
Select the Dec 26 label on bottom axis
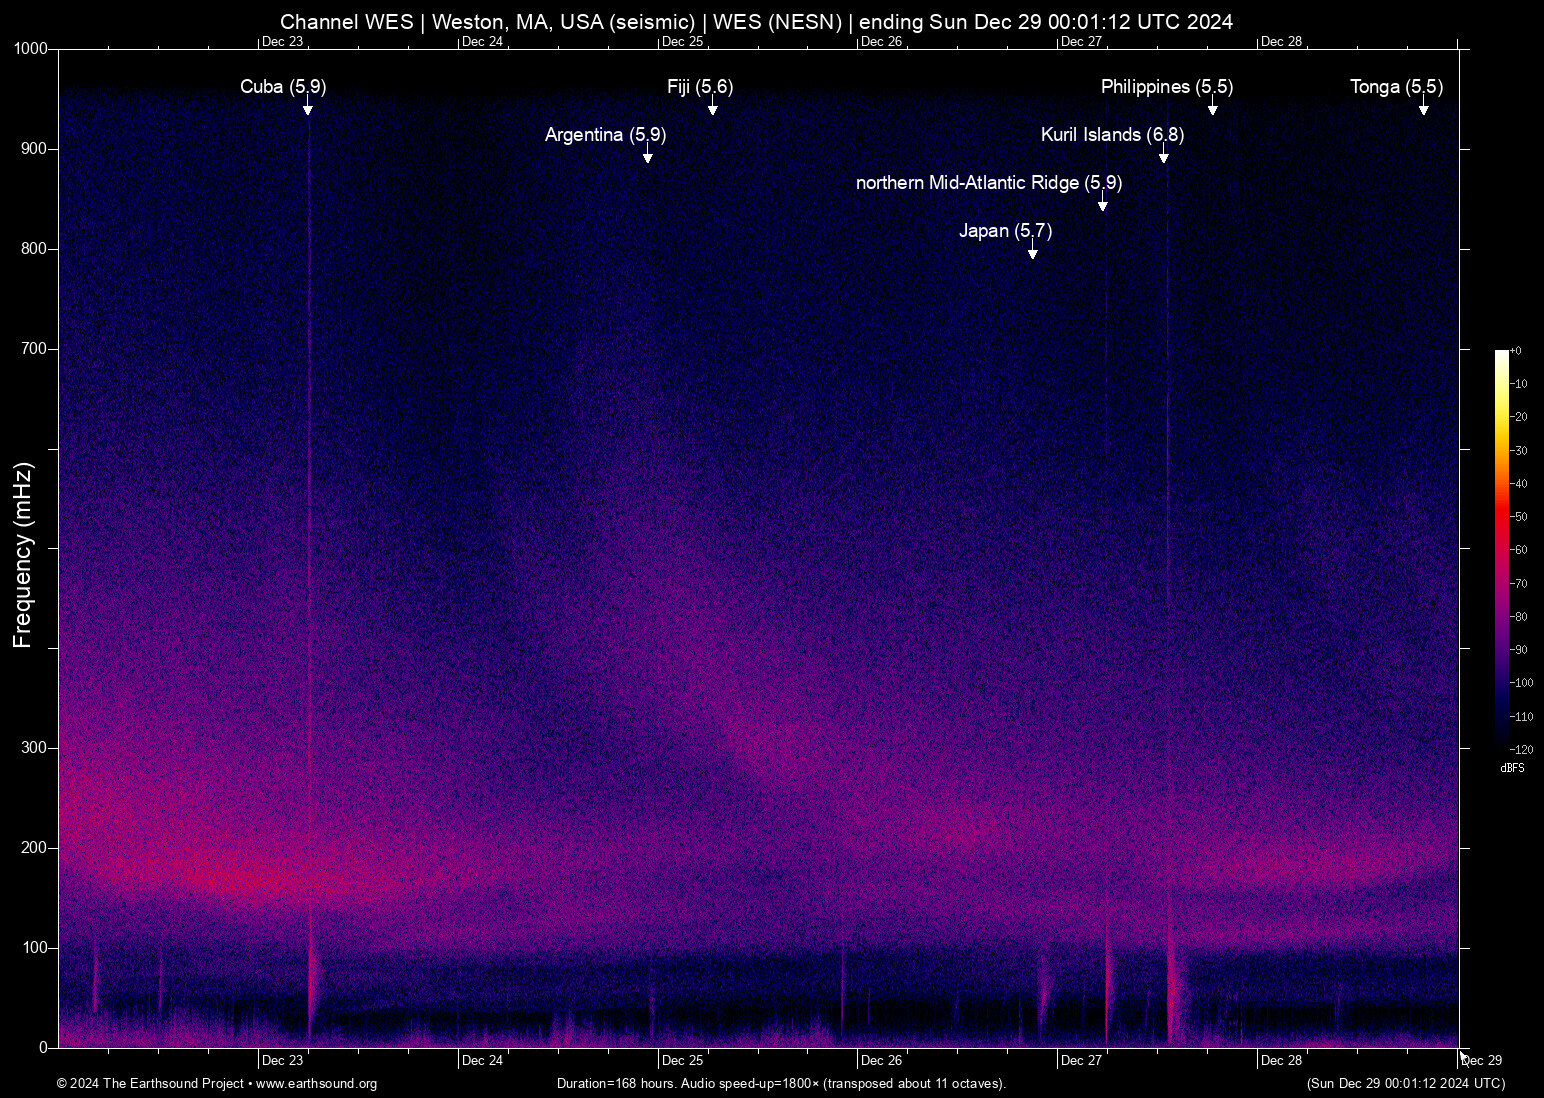pos(881,1061)
